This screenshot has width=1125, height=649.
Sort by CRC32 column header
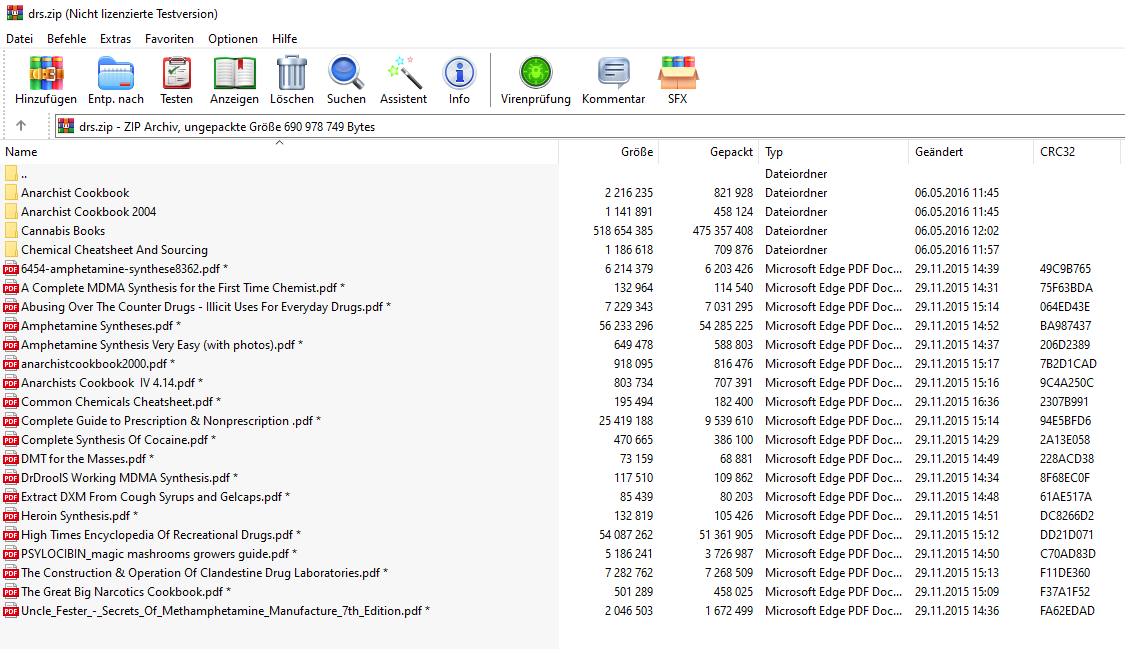click(x=1077, y=152)
